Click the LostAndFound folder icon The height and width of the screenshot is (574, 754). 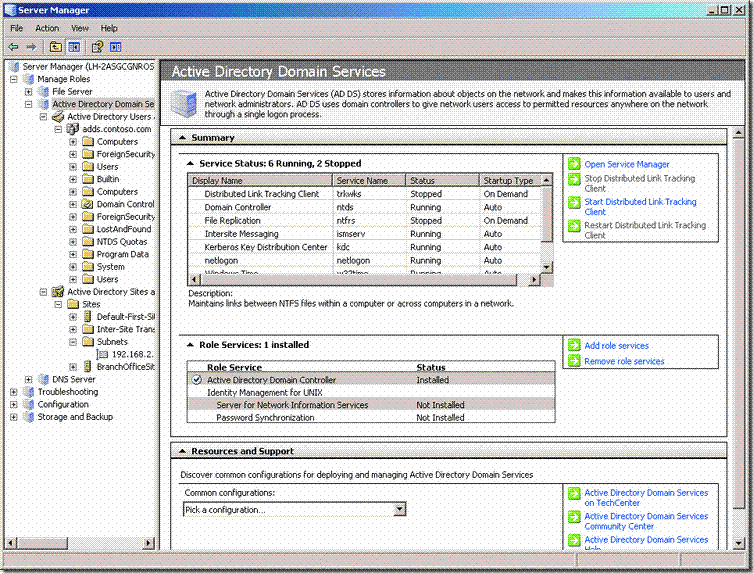coord(88,229)
